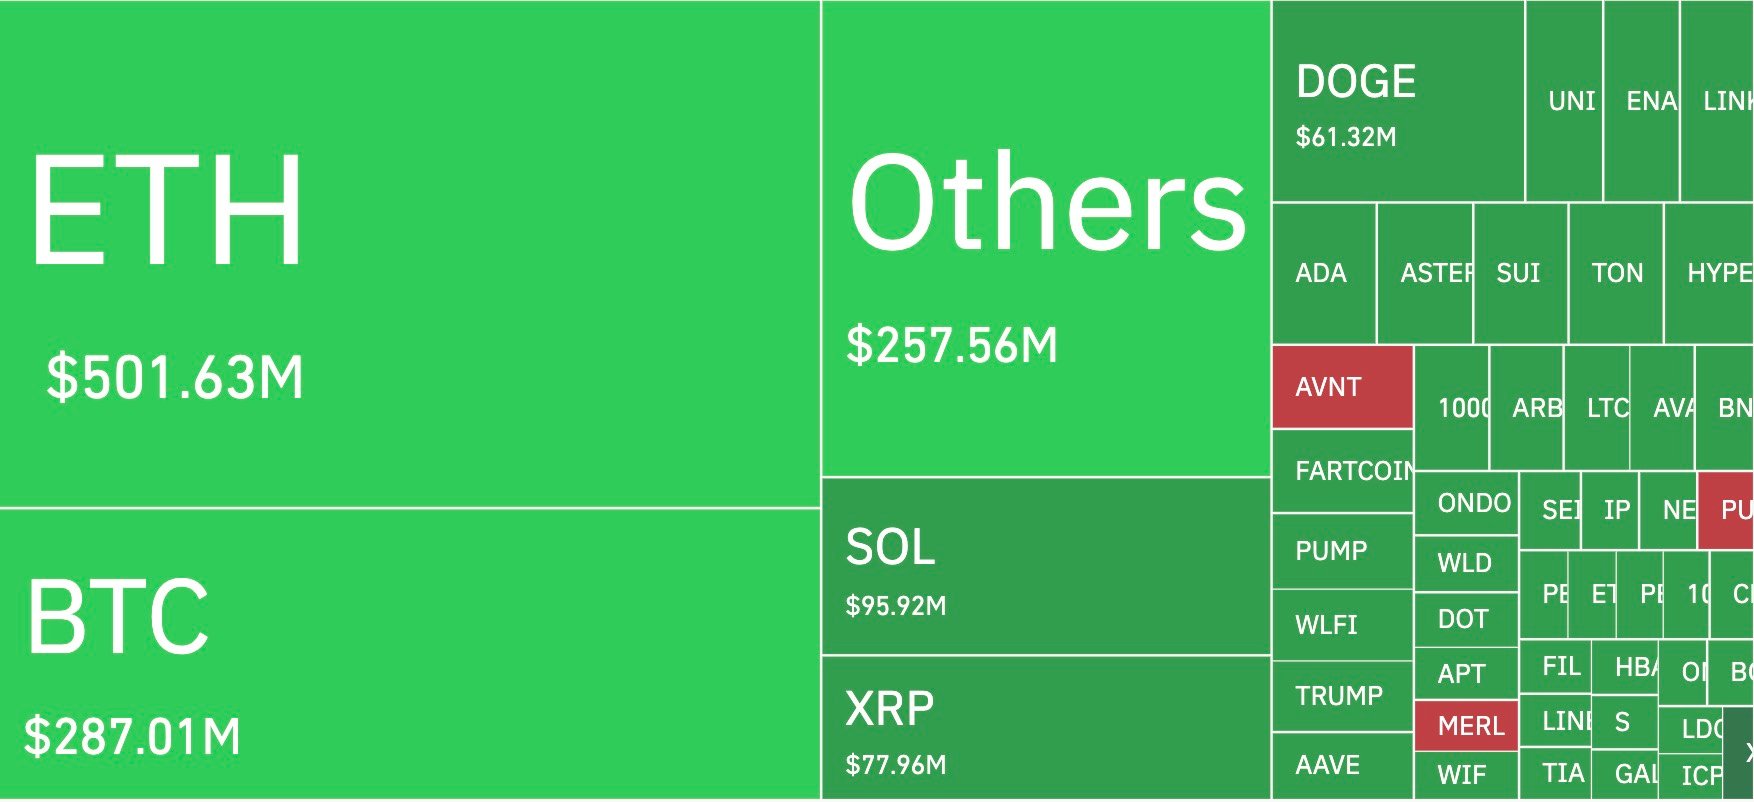Click the ADA block

(1324, 273)
